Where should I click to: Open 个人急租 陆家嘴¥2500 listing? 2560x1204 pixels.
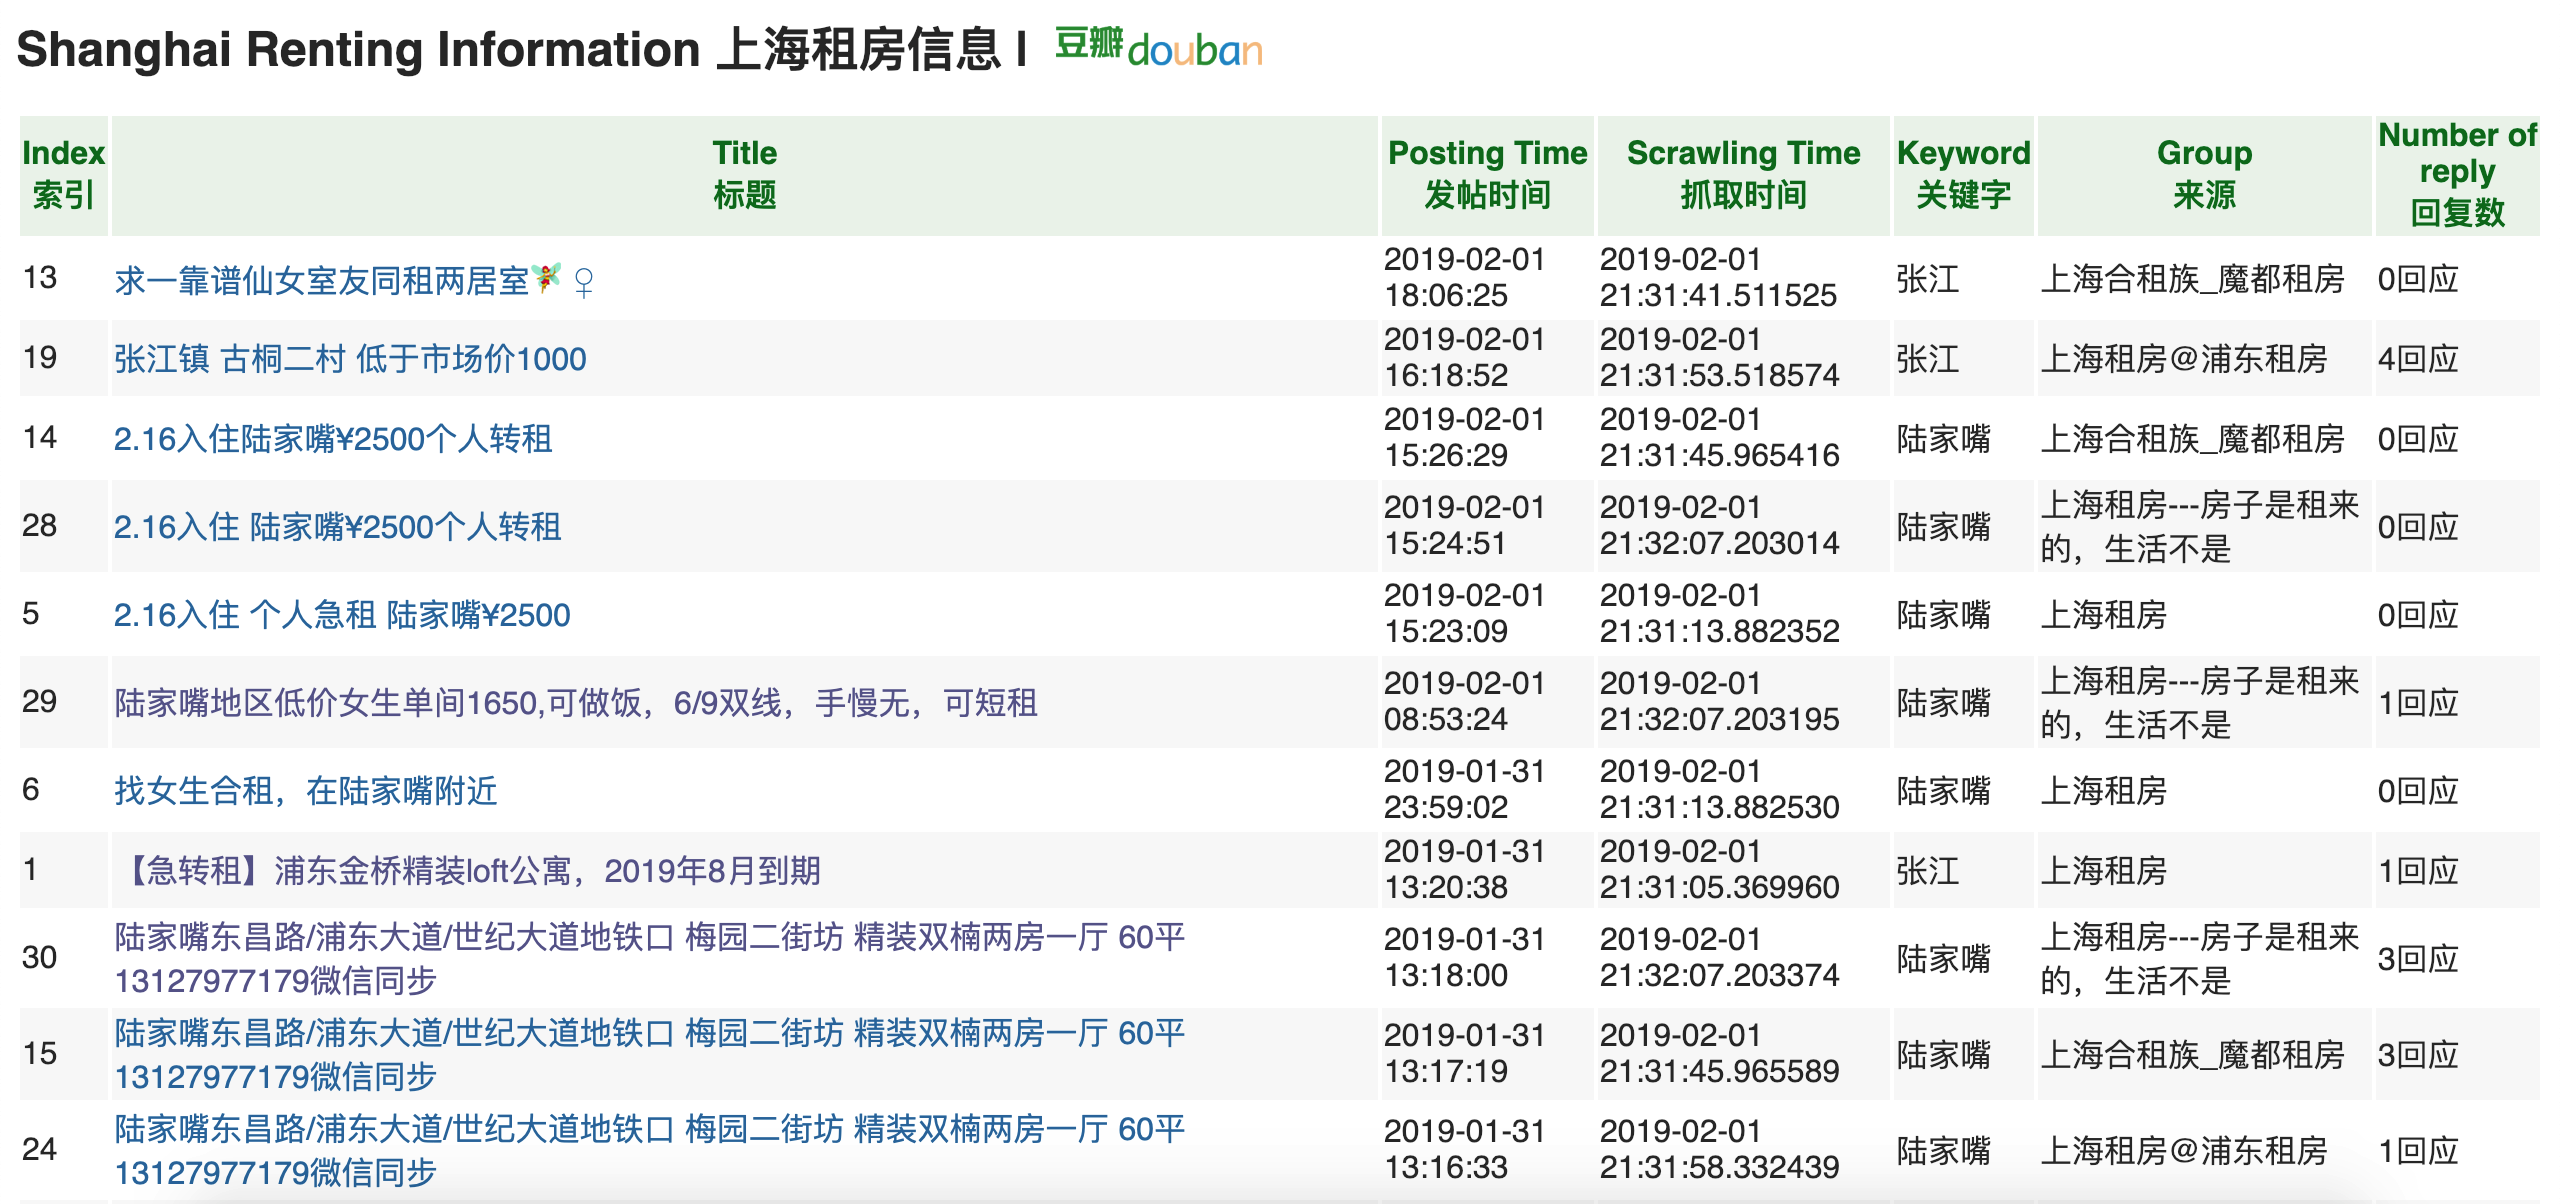[341, 615]
